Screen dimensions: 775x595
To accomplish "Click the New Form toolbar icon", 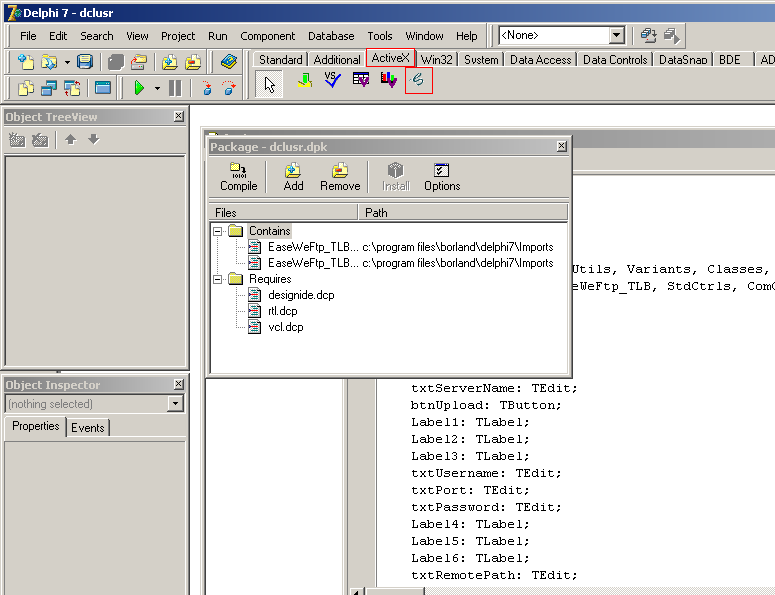I will point(103,88).
